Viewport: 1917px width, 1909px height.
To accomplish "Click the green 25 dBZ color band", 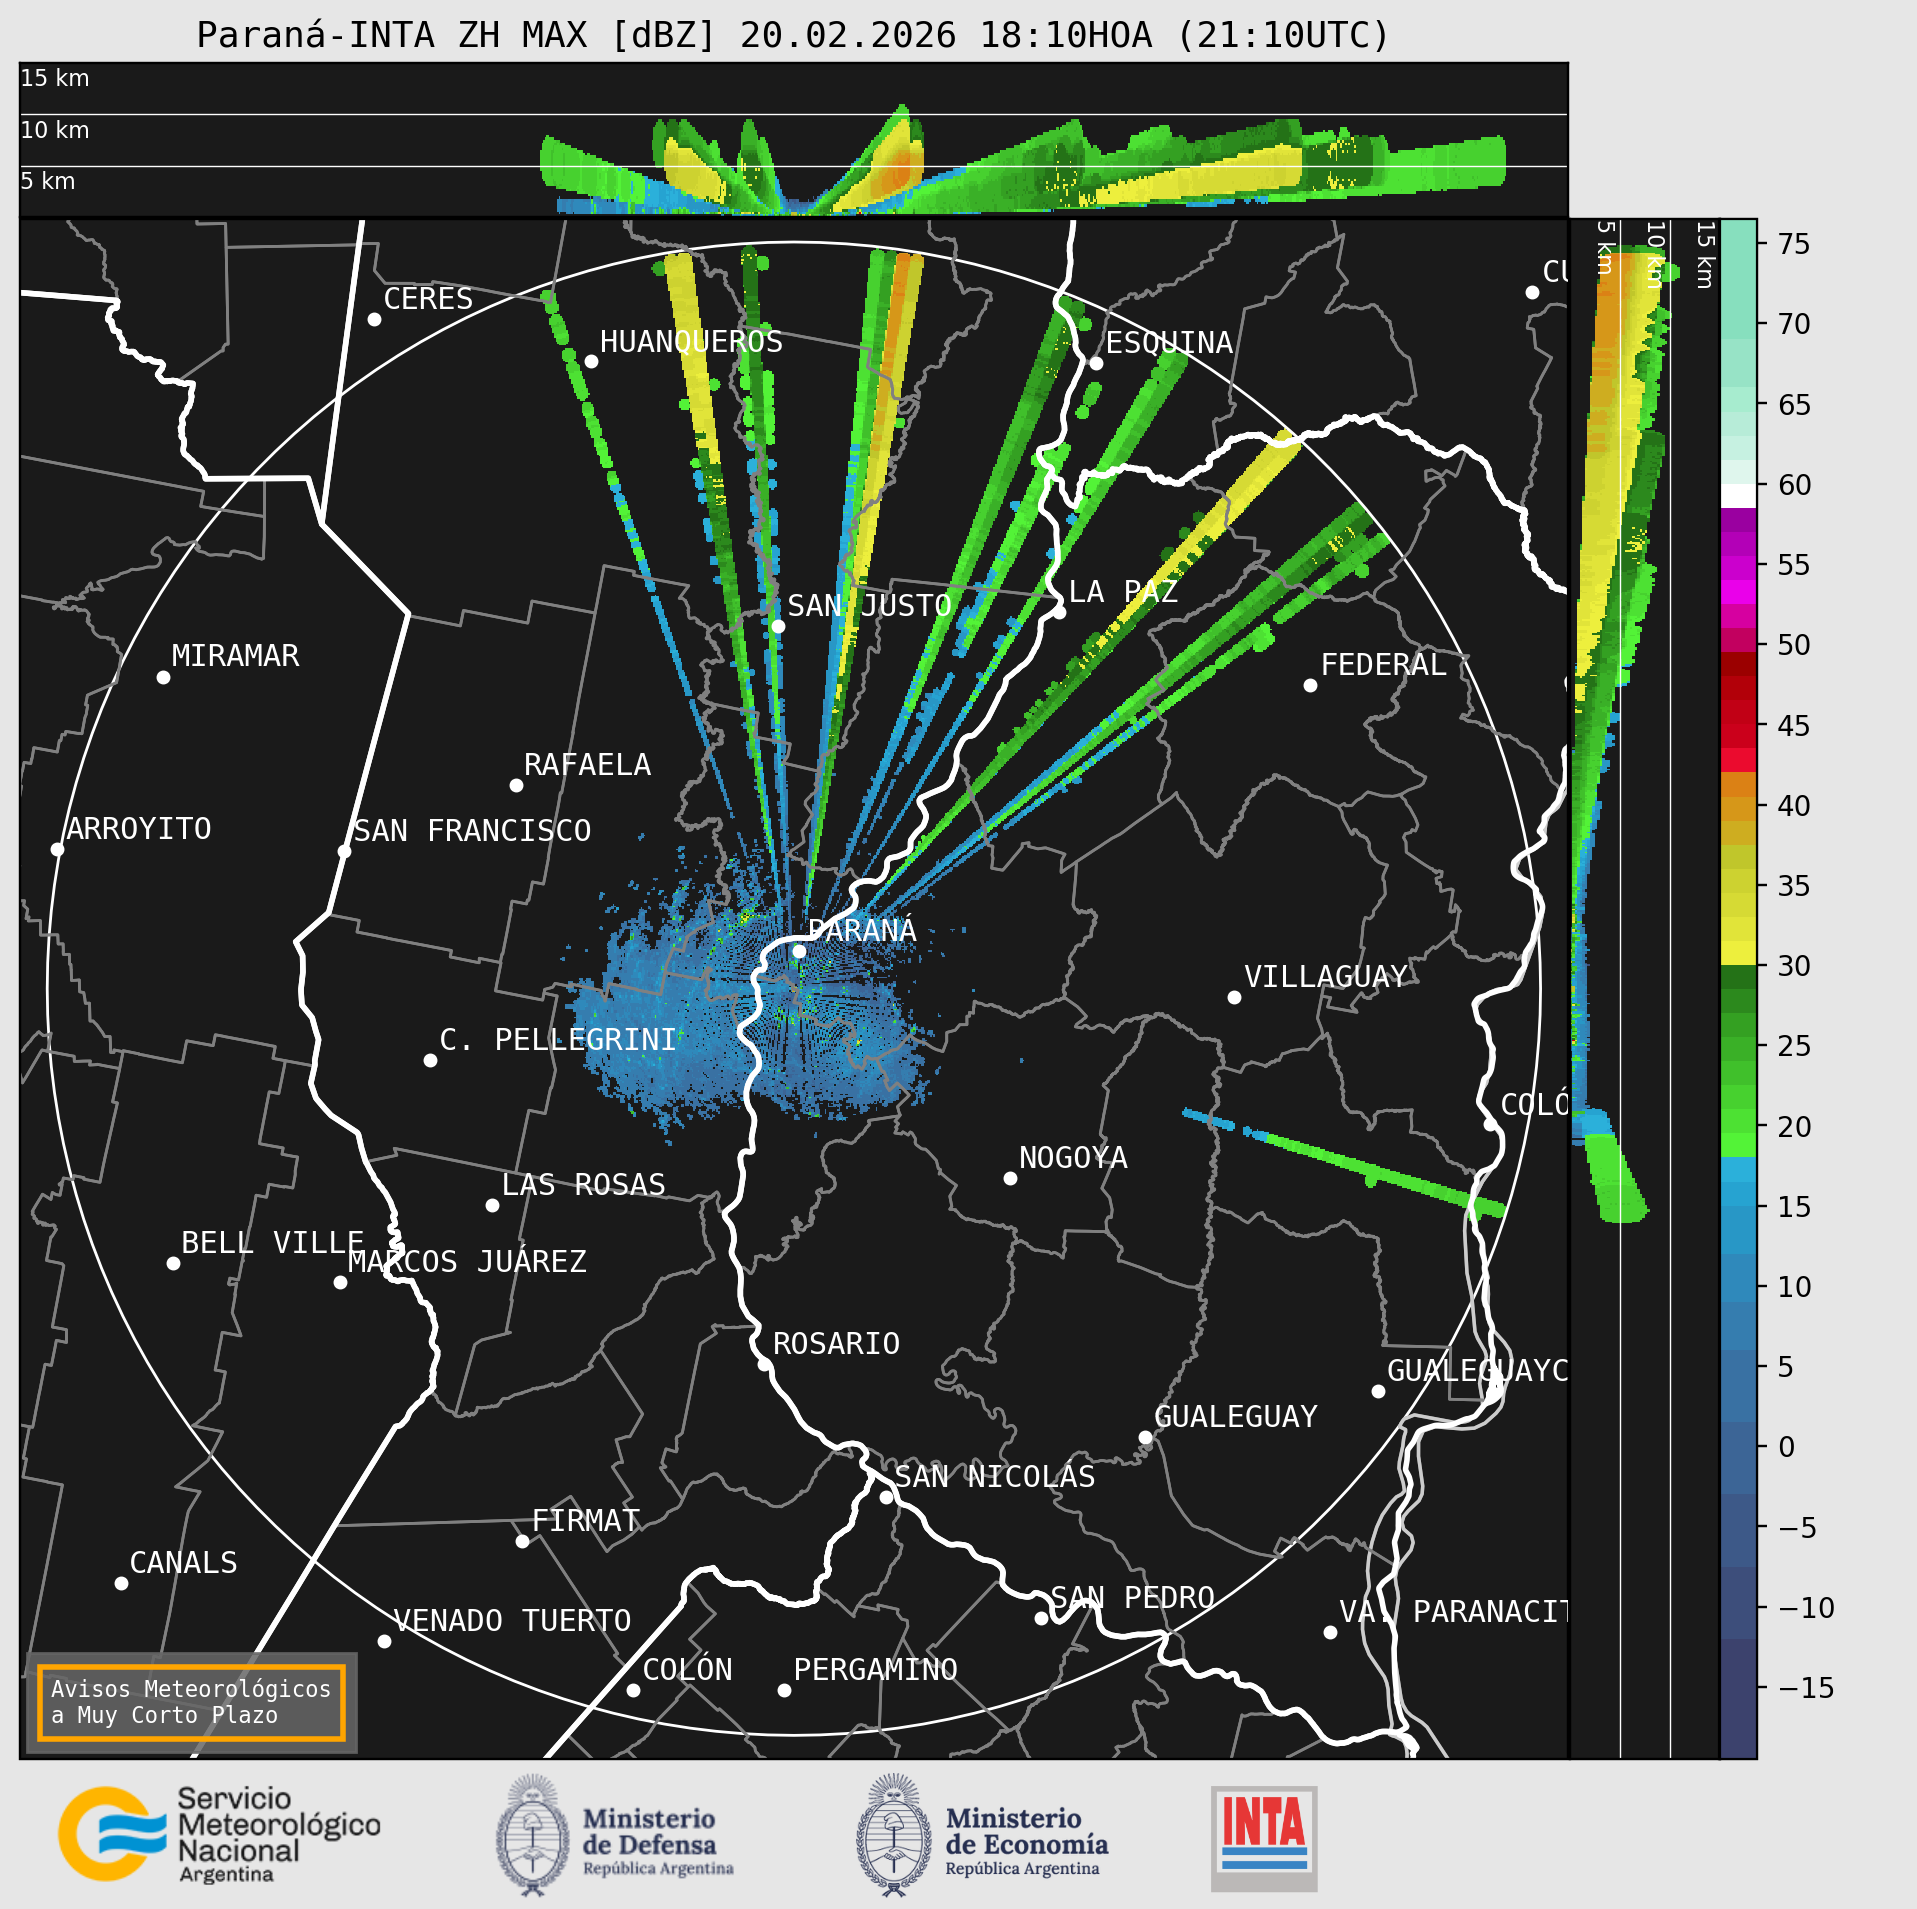I will 1738,1046.
